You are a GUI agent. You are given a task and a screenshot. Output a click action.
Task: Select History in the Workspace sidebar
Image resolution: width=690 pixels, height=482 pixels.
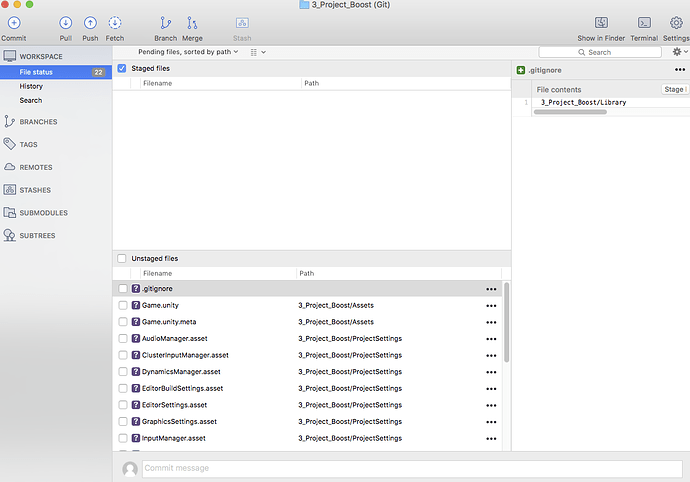pyautogui.click(x=31, y=86)
